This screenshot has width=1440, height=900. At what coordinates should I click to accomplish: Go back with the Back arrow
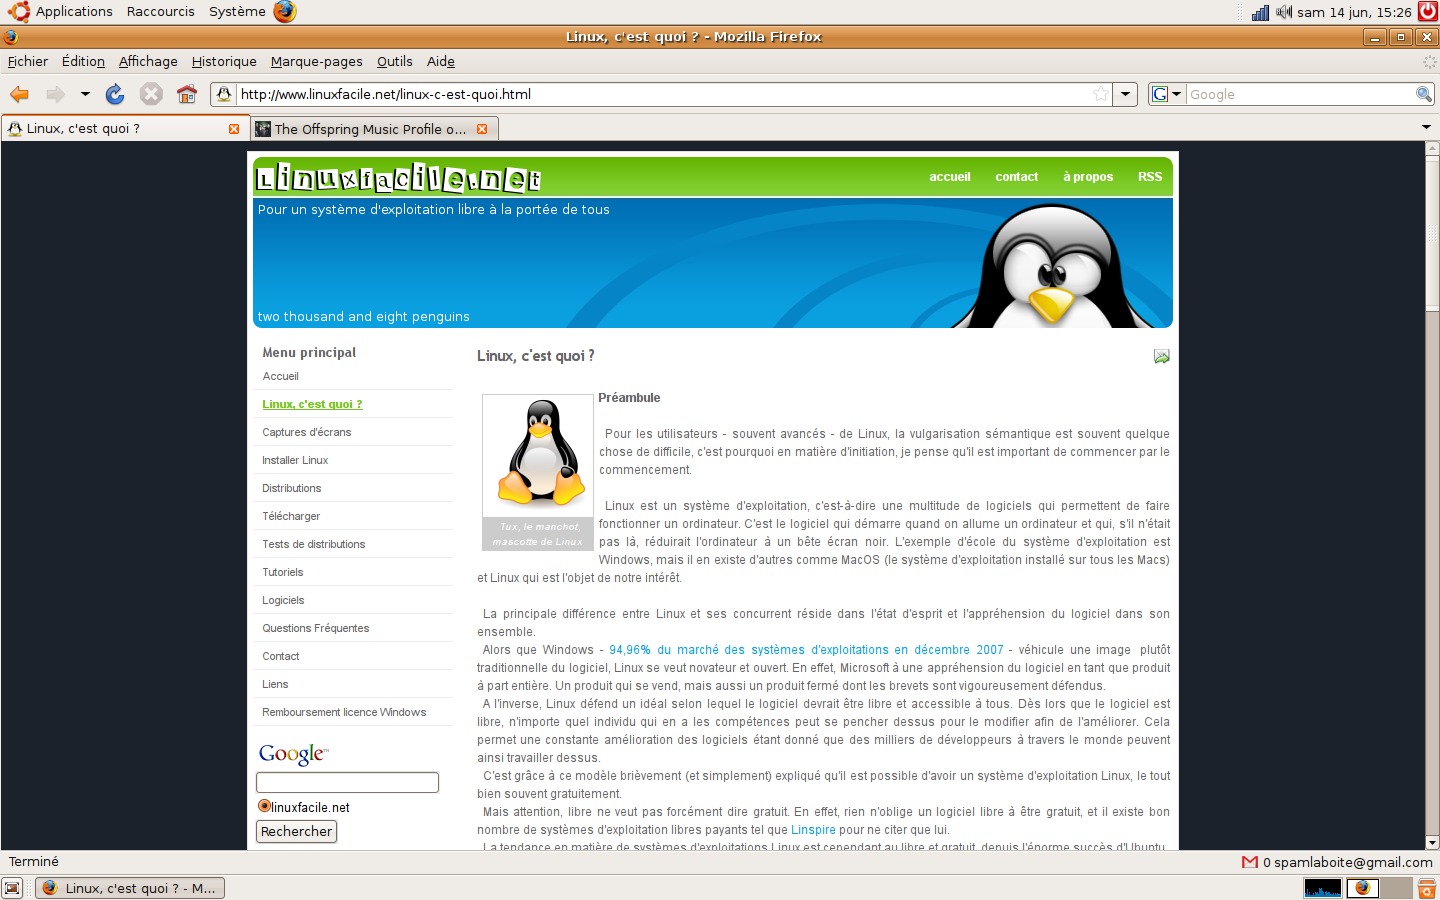point(19,94)
